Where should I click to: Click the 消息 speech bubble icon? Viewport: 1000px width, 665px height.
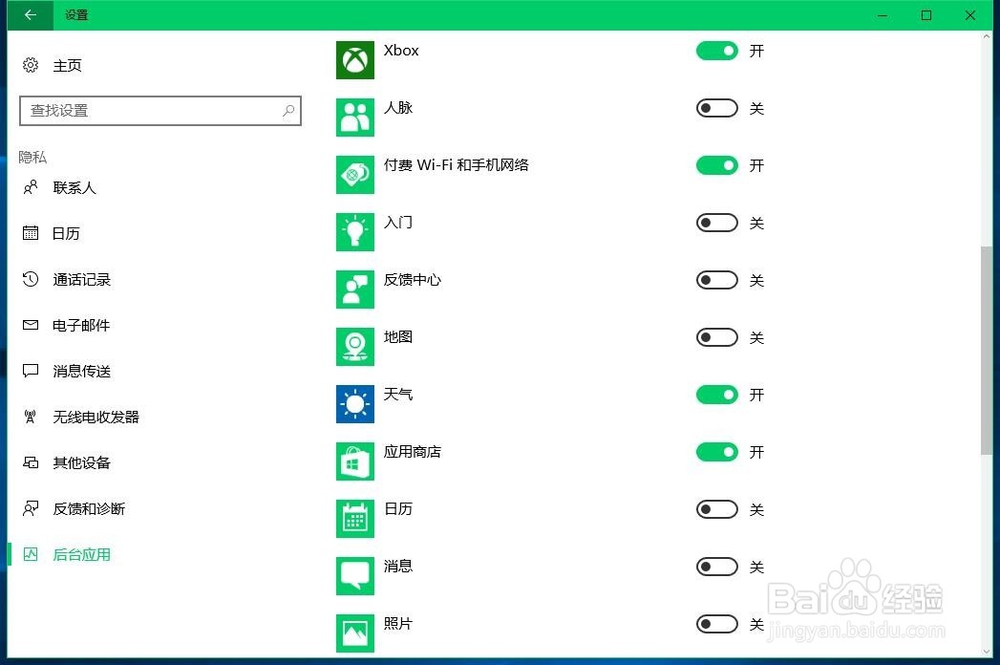(x=355, y=574)
